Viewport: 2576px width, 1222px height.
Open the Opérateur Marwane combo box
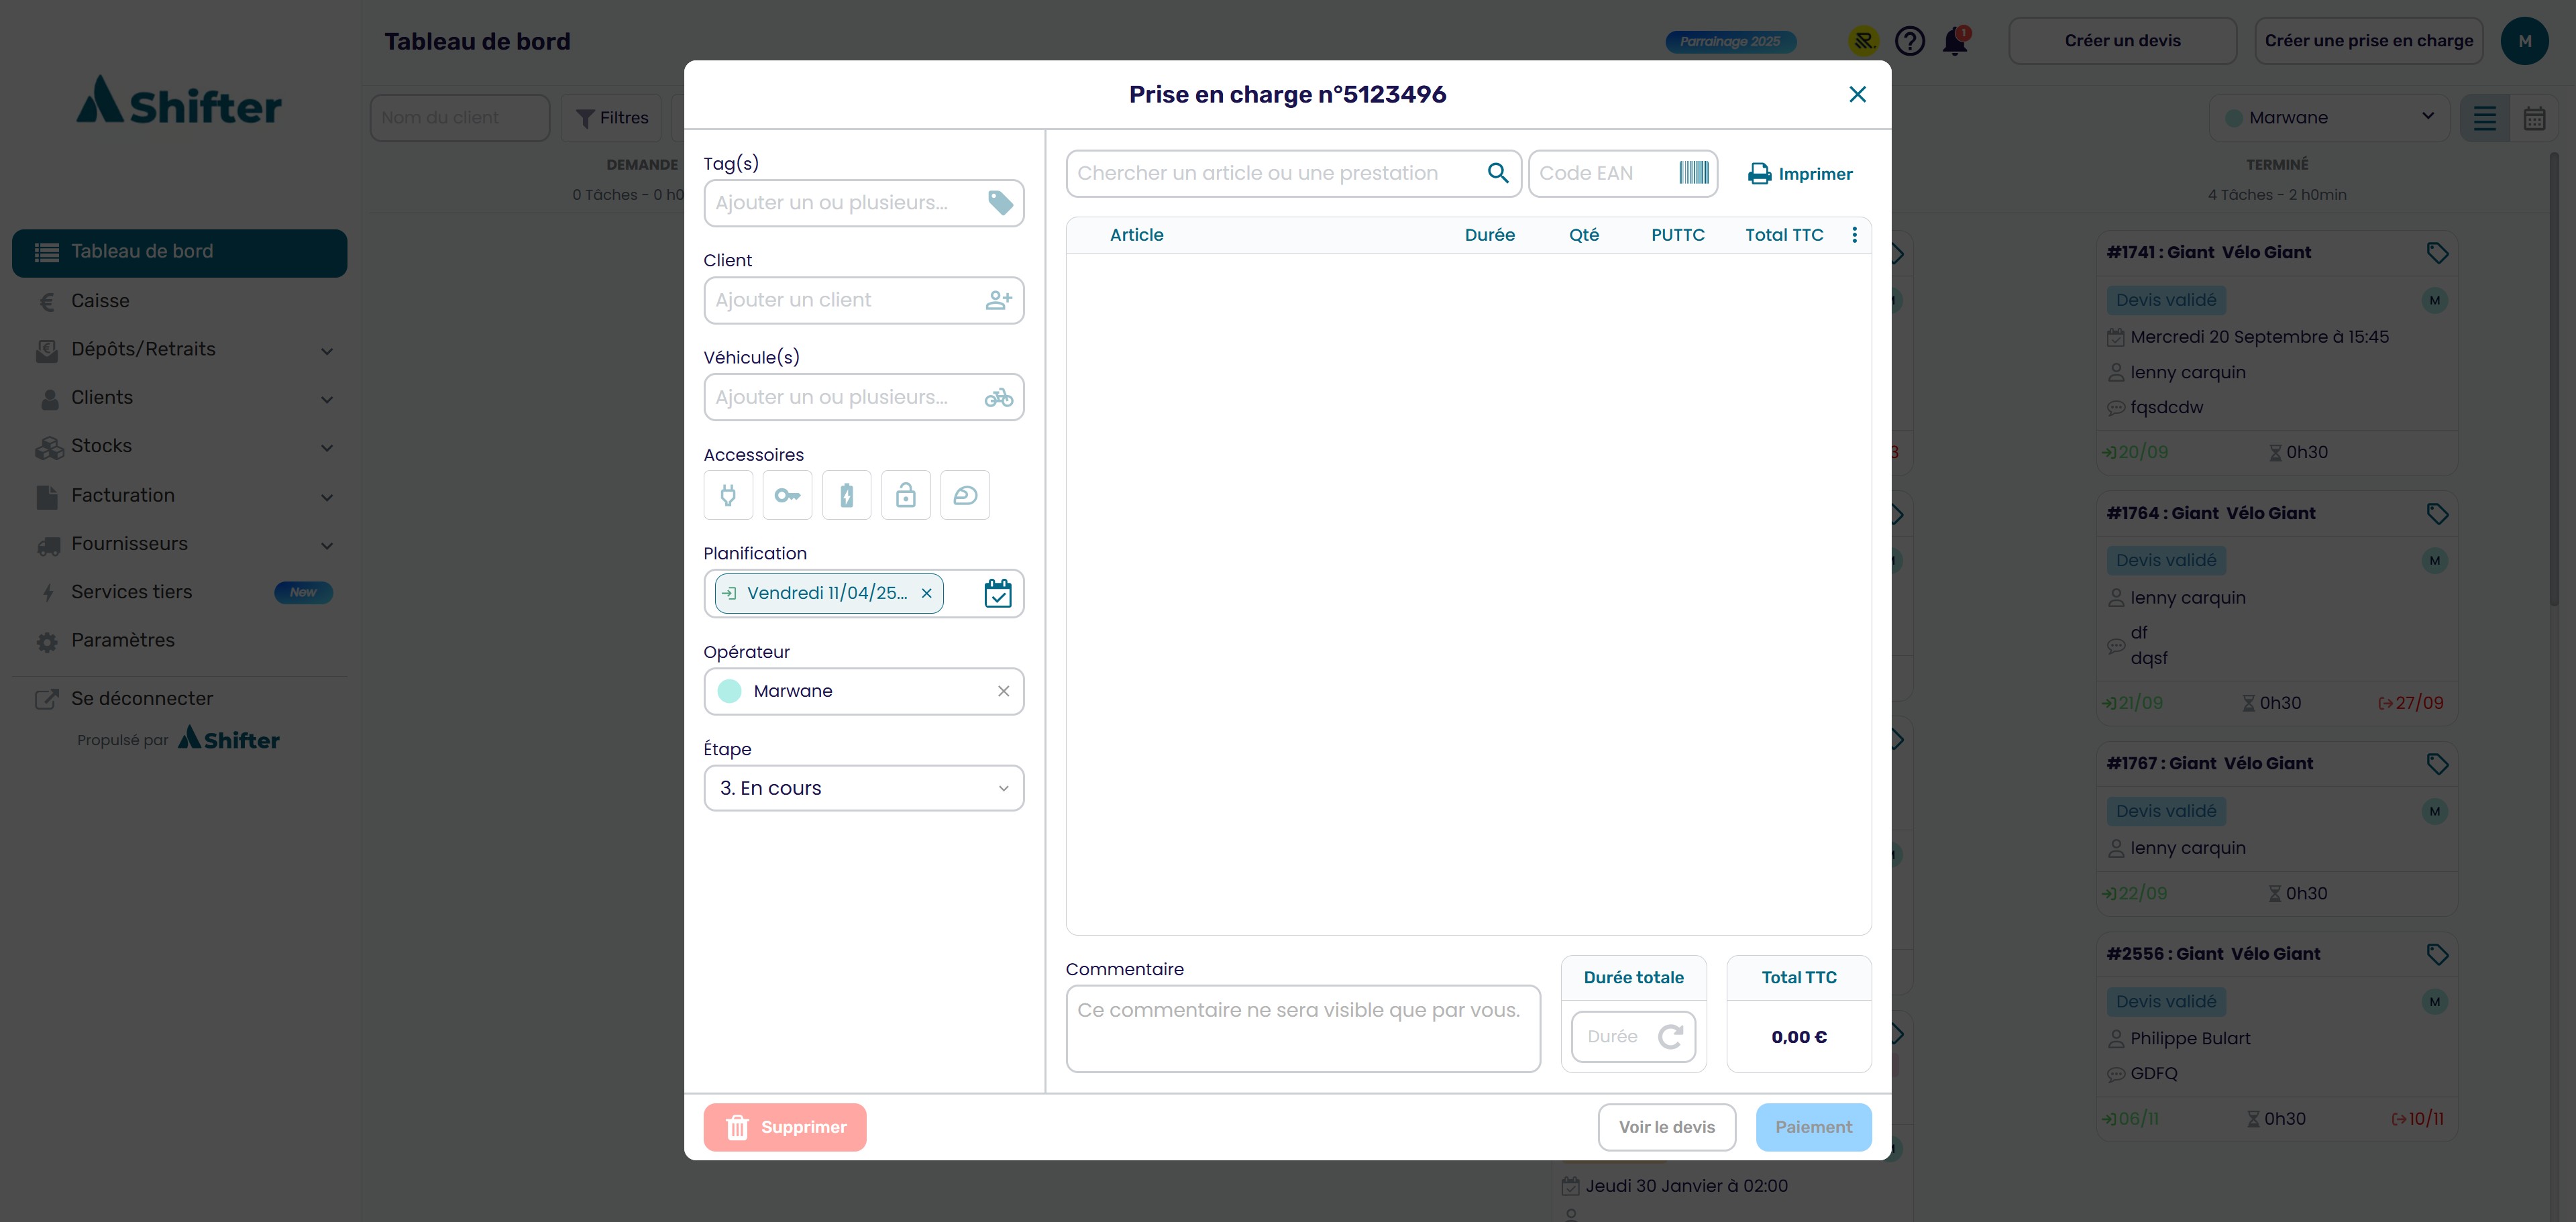coord(864,691)
